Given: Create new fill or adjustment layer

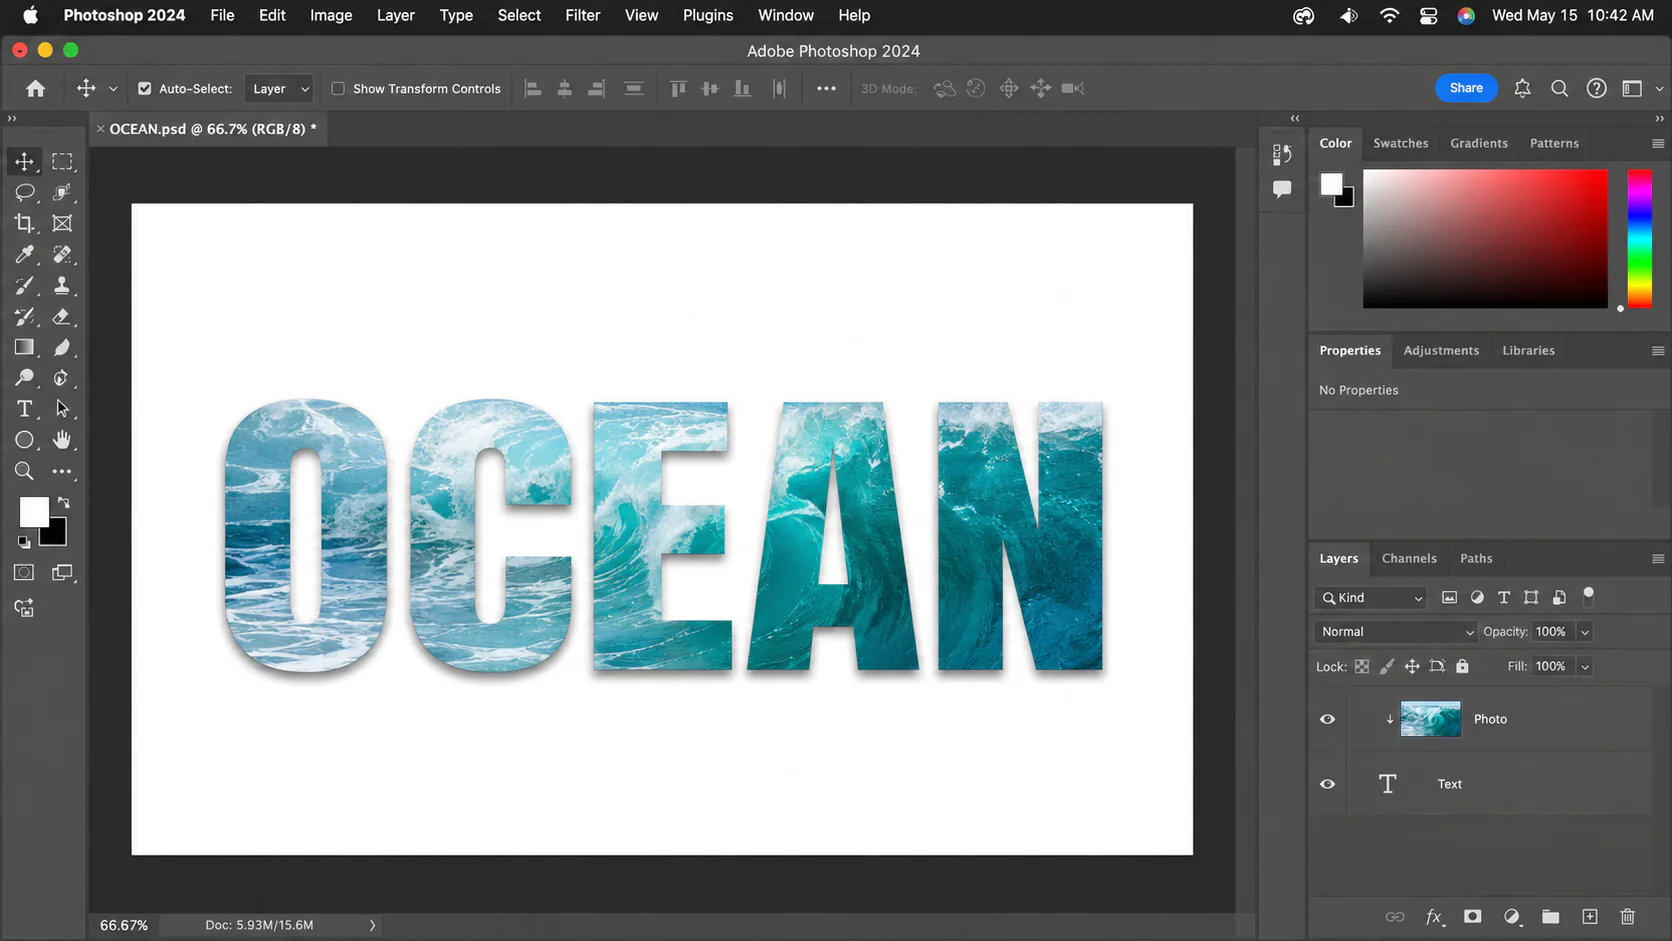Looking at the screenshot, I should pyautogui.click(x=1512, y=917).
